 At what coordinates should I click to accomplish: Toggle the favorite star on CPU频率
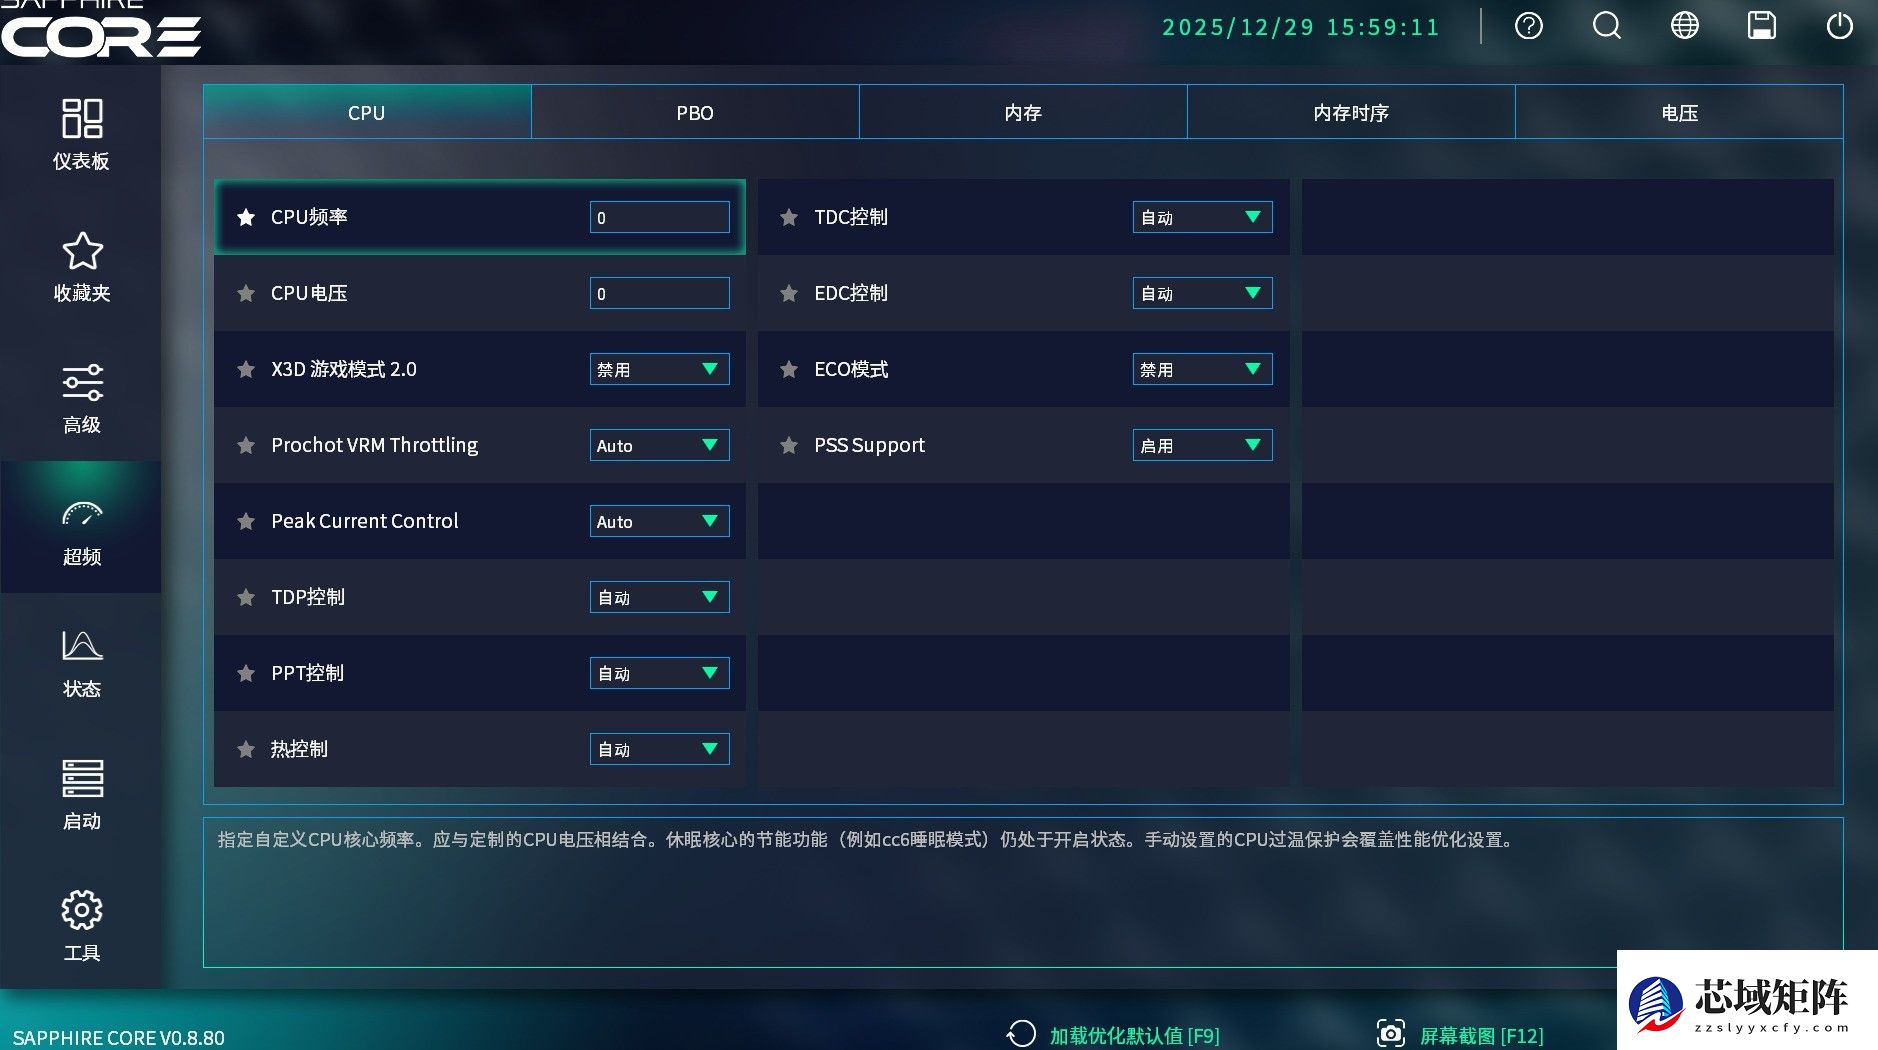pyautogui.click(x=246, y=217)
